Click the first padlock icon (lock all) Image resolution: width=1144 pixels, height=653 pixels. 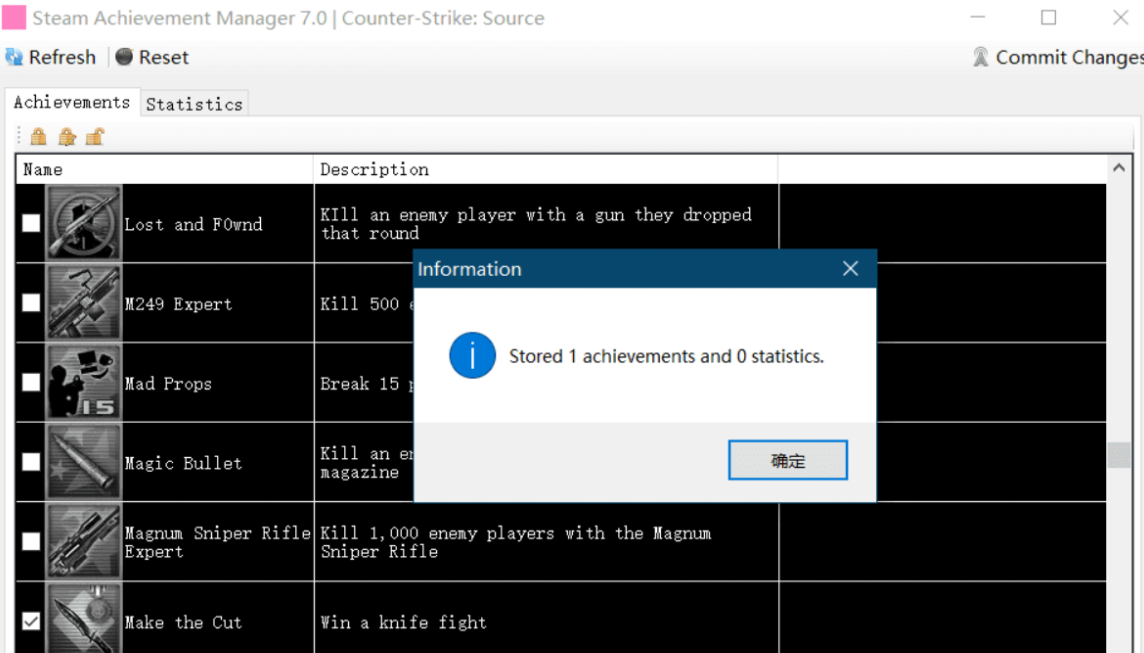(x=38, y=136)
